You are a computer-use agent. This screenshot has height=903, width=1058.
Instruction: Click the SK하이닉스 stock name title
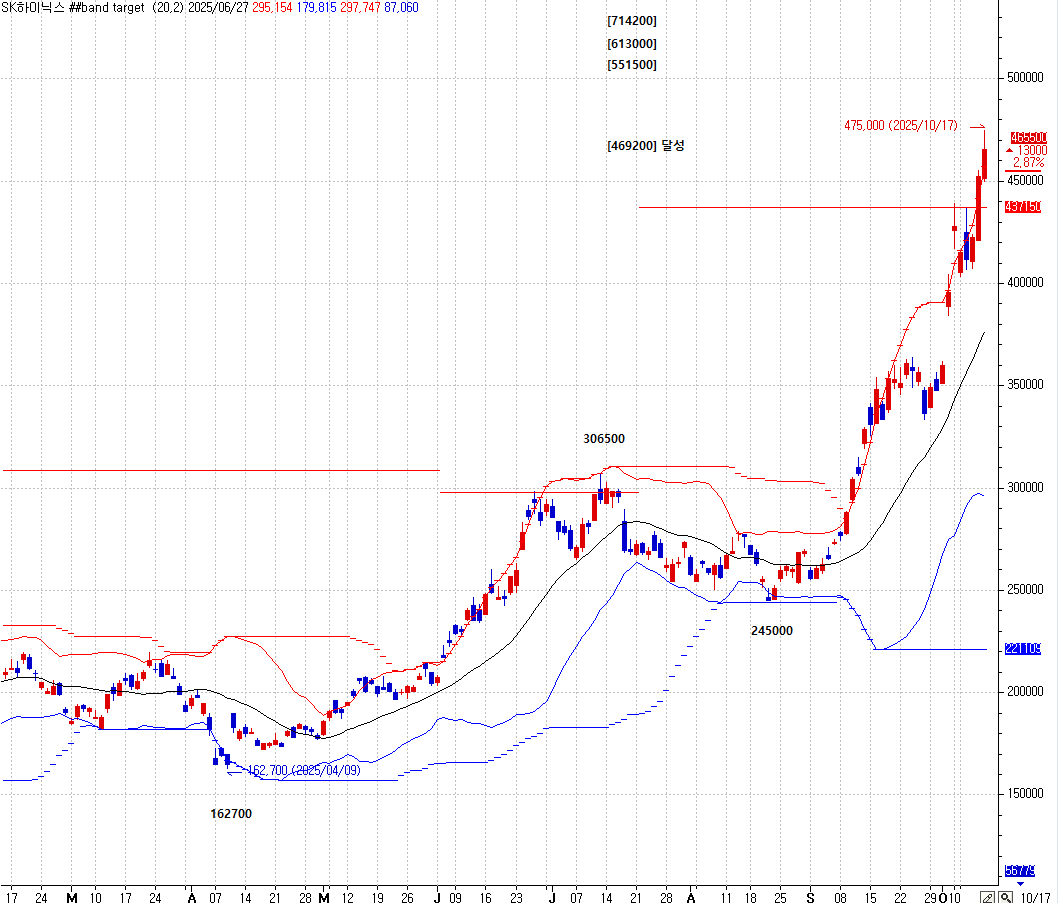tap(33, 8)
